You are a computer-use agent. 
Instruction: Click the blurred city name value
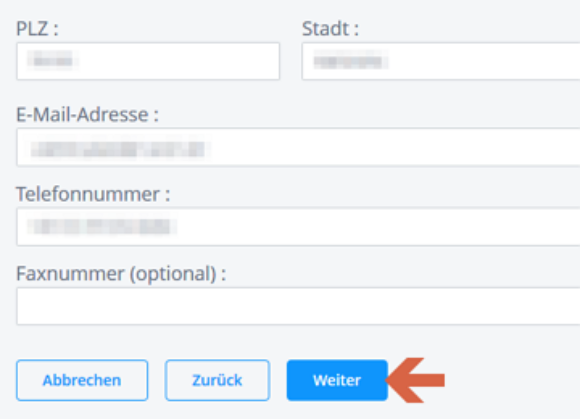350,61
